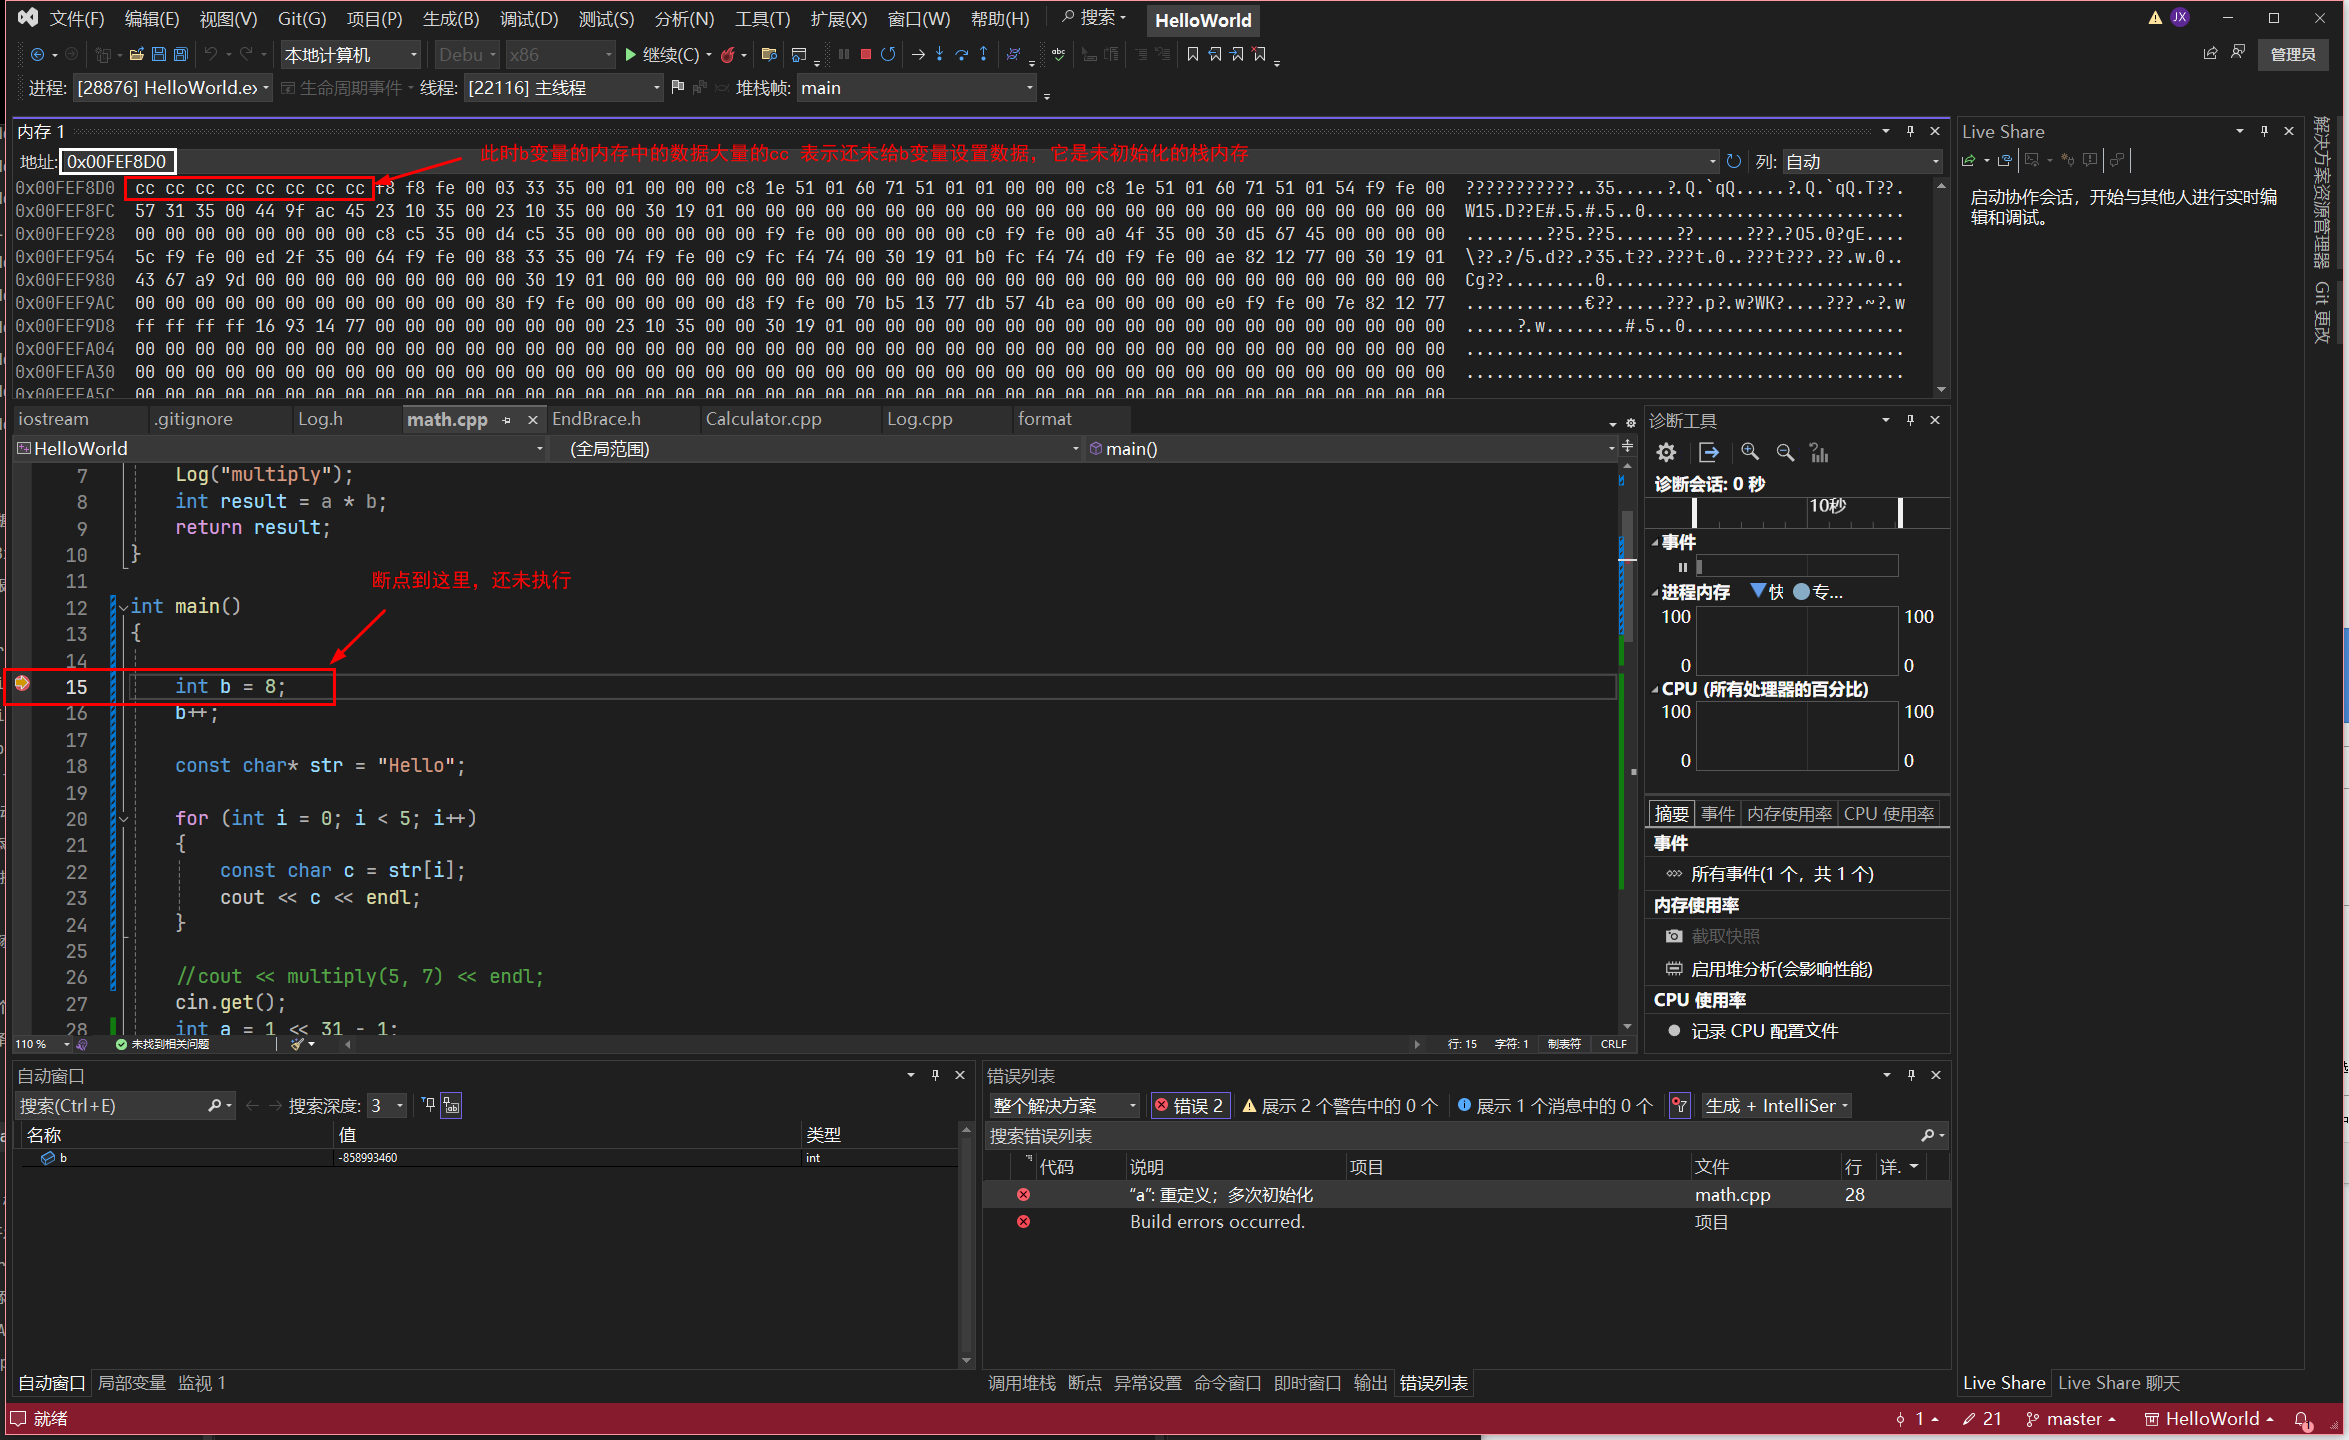Click the Save All toolbar icon

(180, 55)
